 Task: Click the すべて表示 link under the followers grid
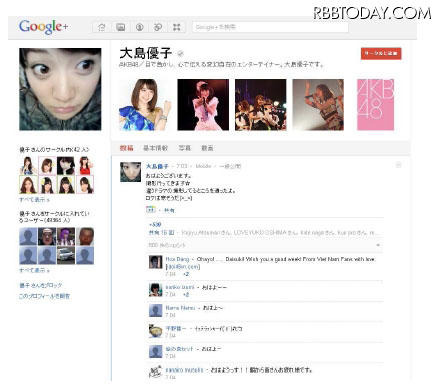point(34,270)
